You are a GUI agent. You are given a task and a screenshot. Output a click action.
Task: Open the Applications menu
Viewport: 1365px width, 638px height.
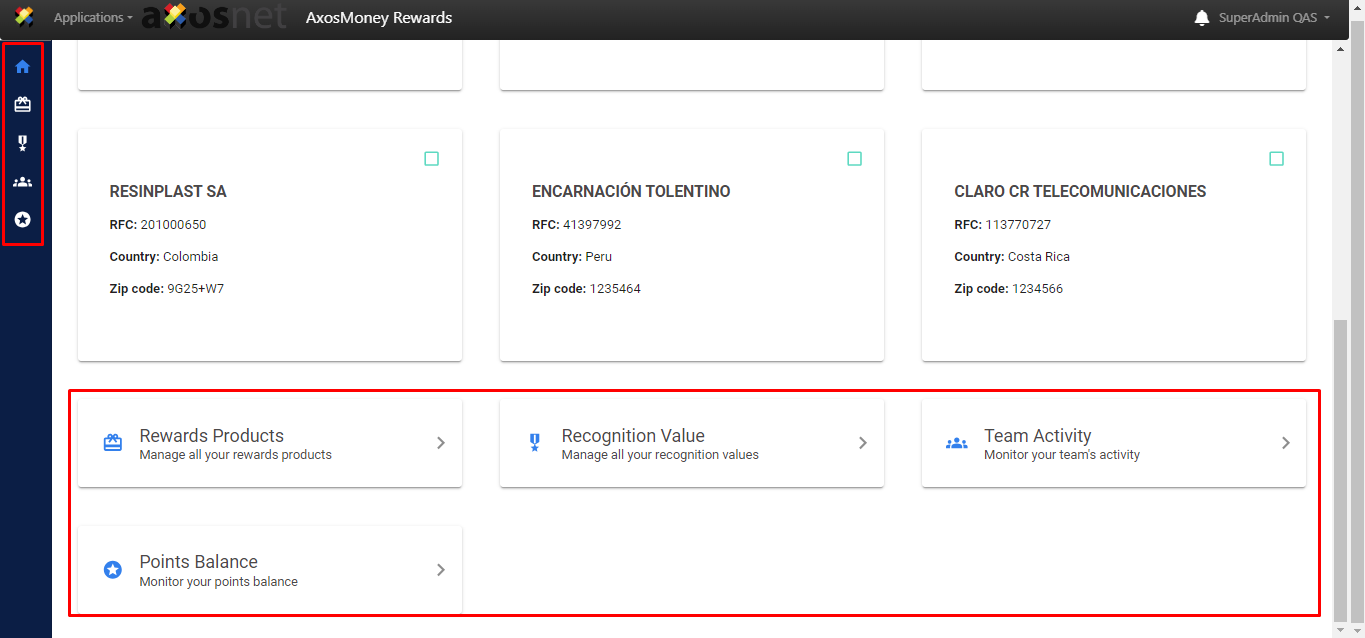(93, 18)
